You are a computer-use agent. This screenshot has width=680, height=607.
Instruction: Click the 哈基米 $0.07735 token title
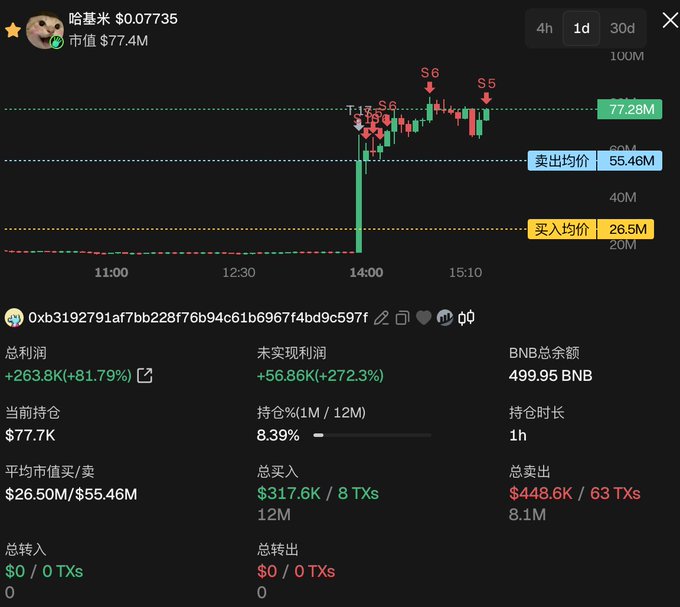point(123,19)
